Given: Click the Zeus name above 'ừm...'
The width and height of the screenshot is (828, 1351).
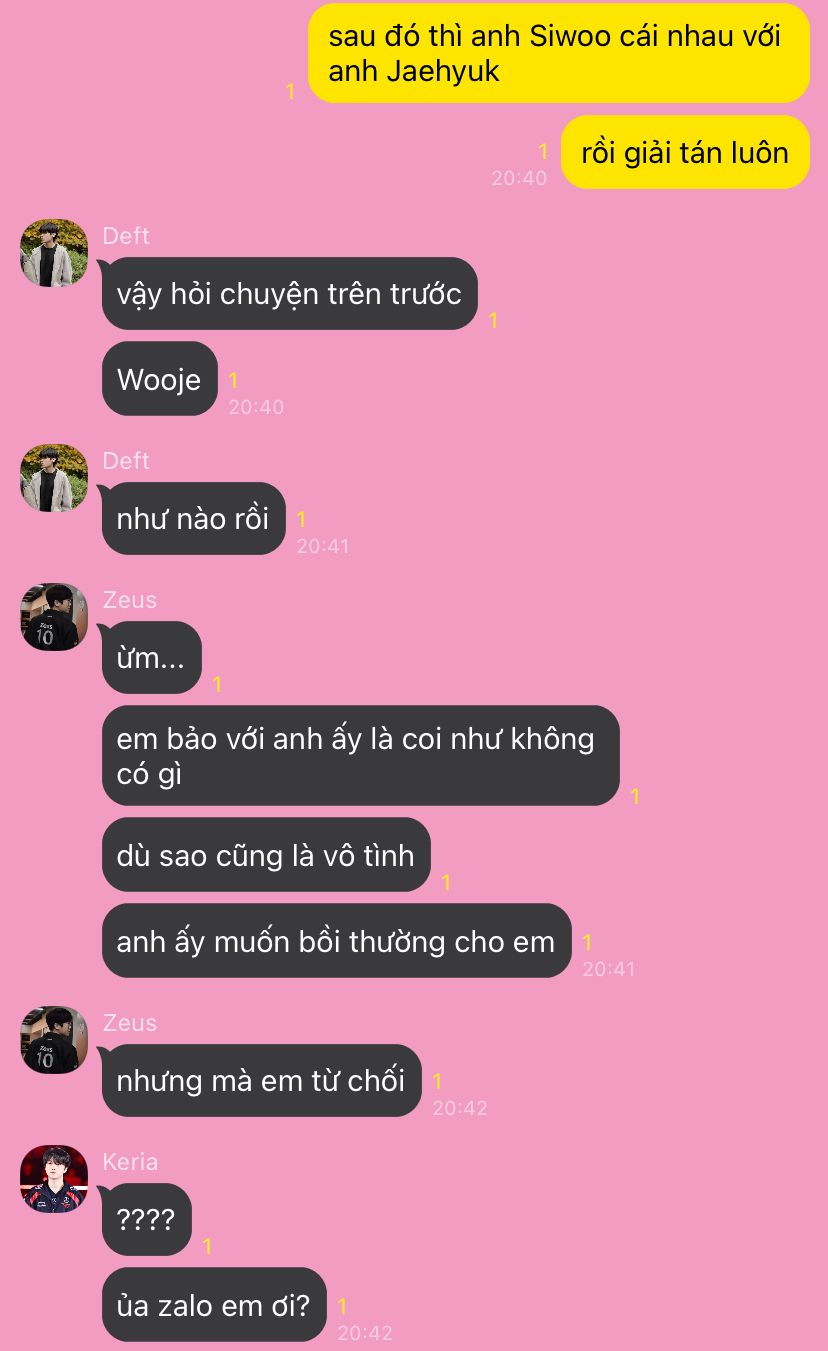Looking at the screenshot, I should pos(129,599).
